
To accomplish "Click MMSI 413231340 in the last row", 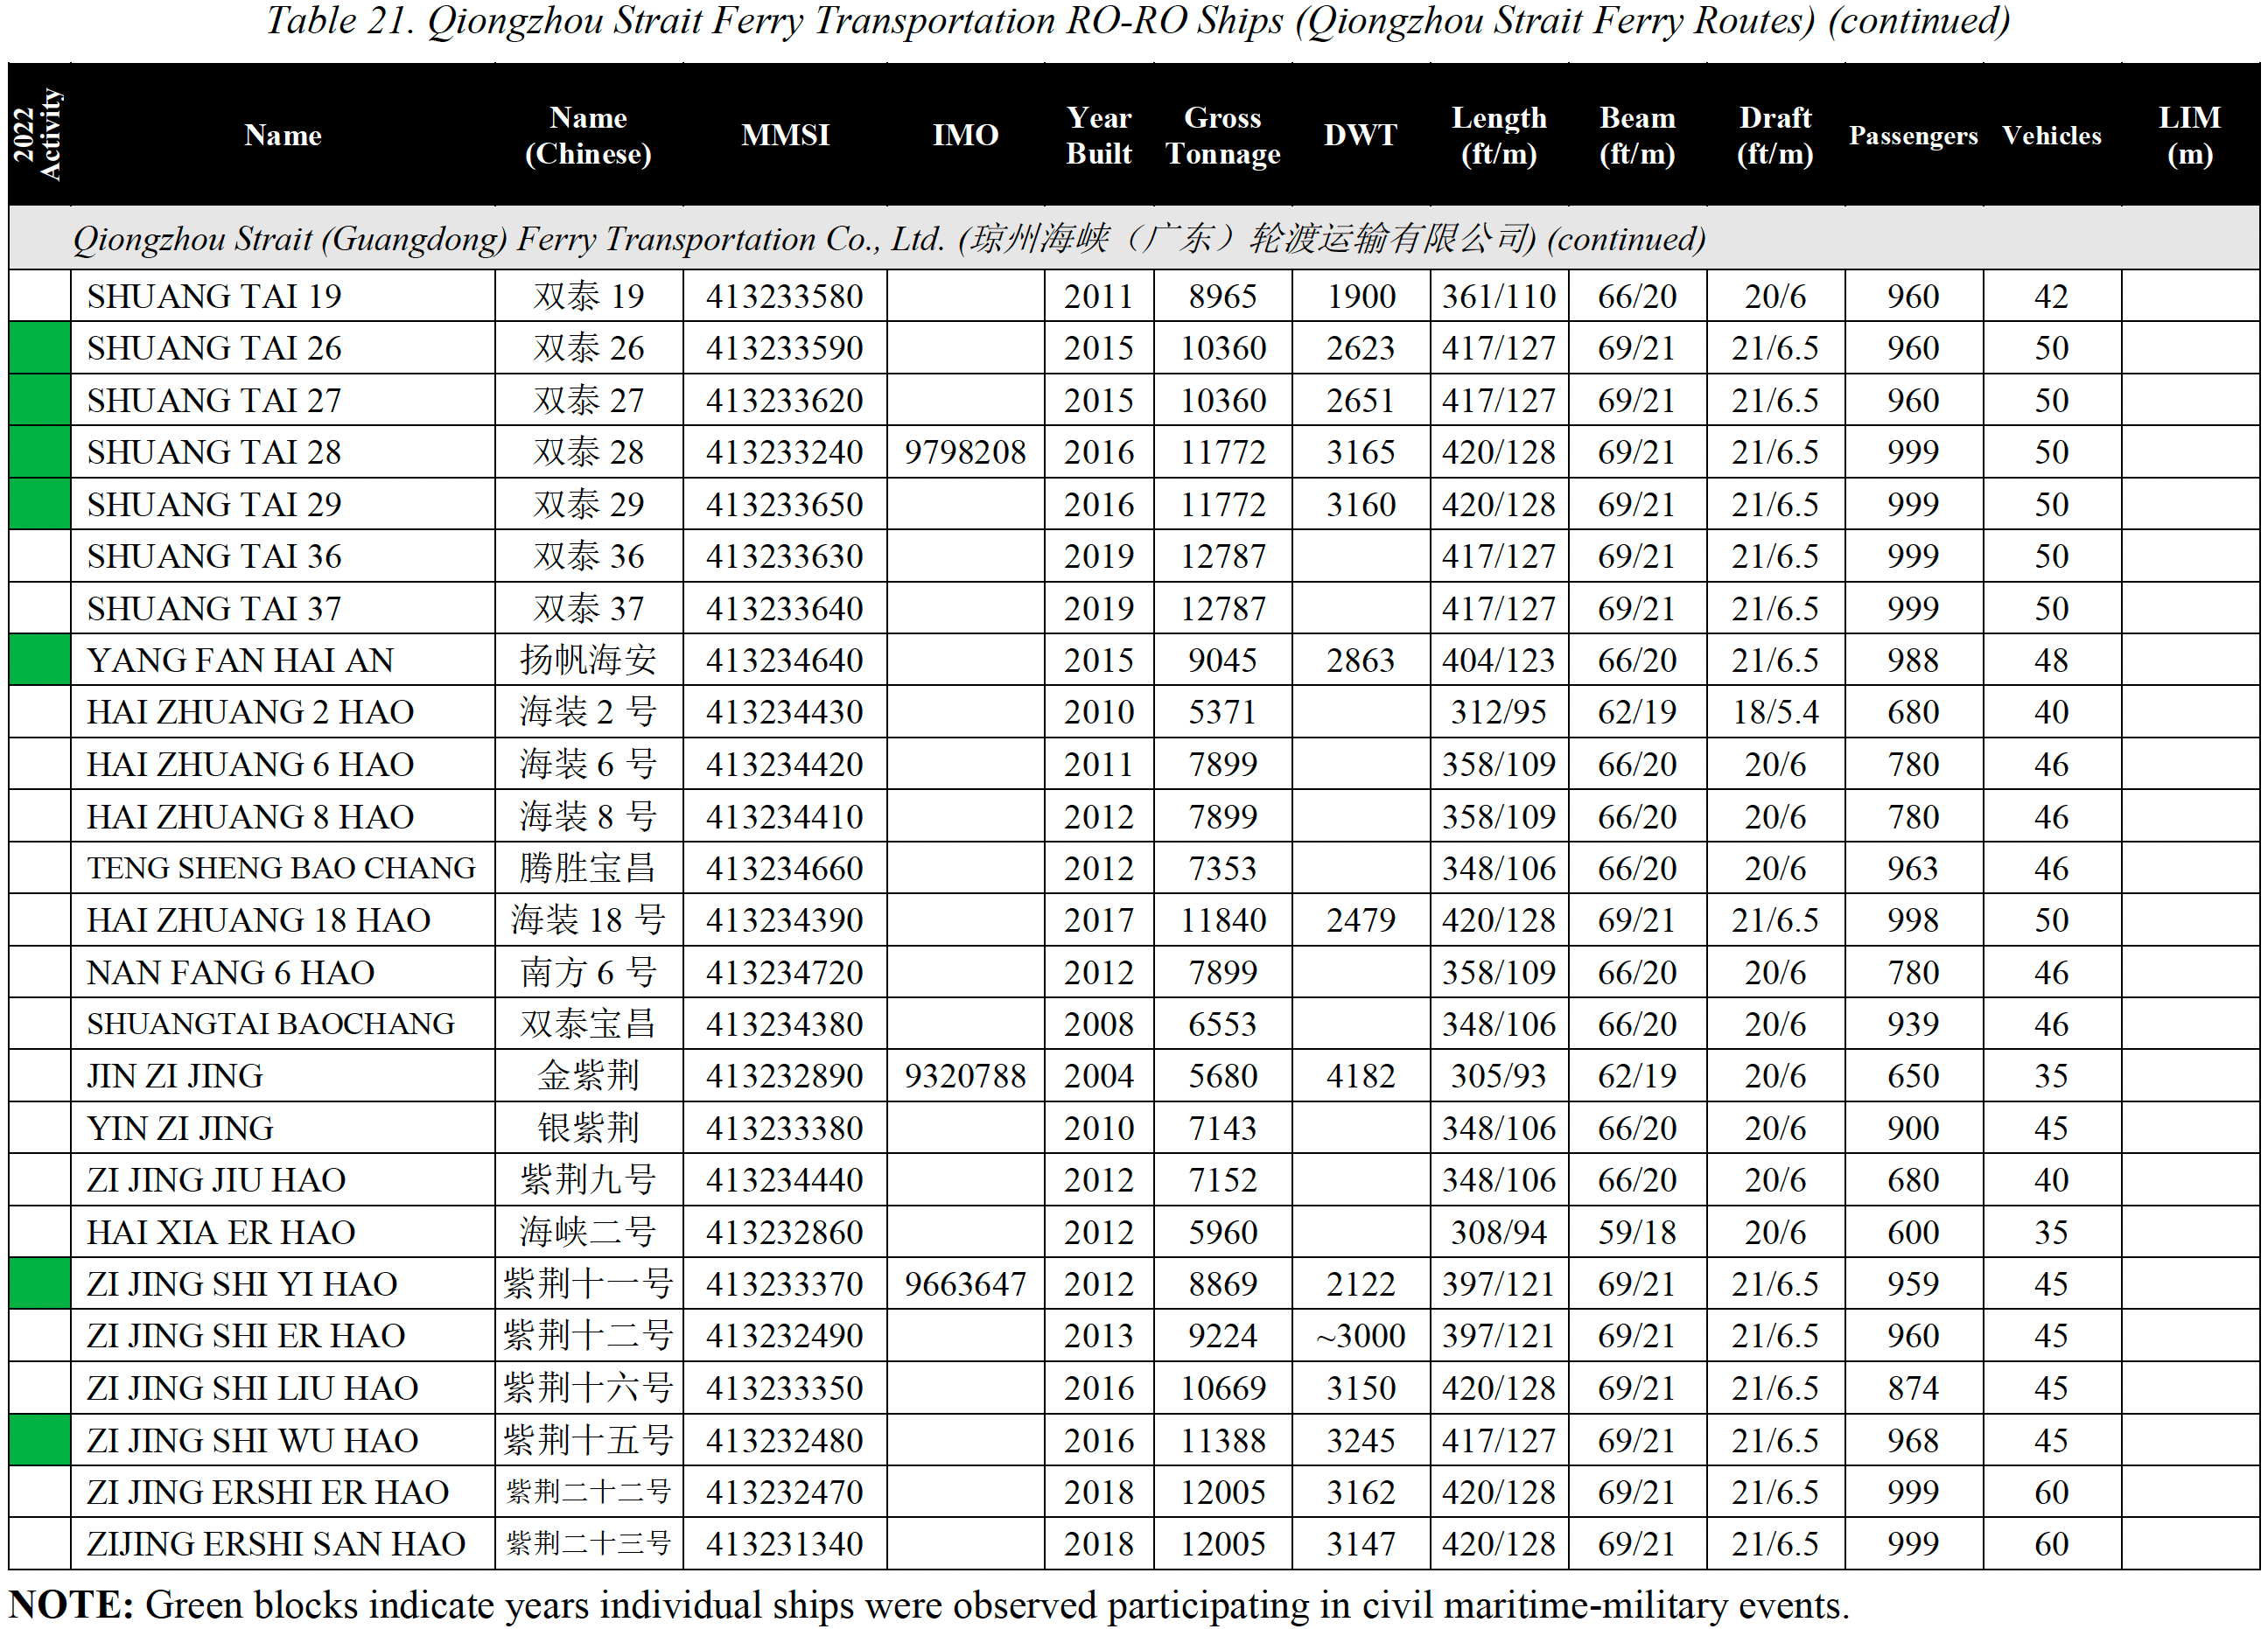I will (785, 1544).
